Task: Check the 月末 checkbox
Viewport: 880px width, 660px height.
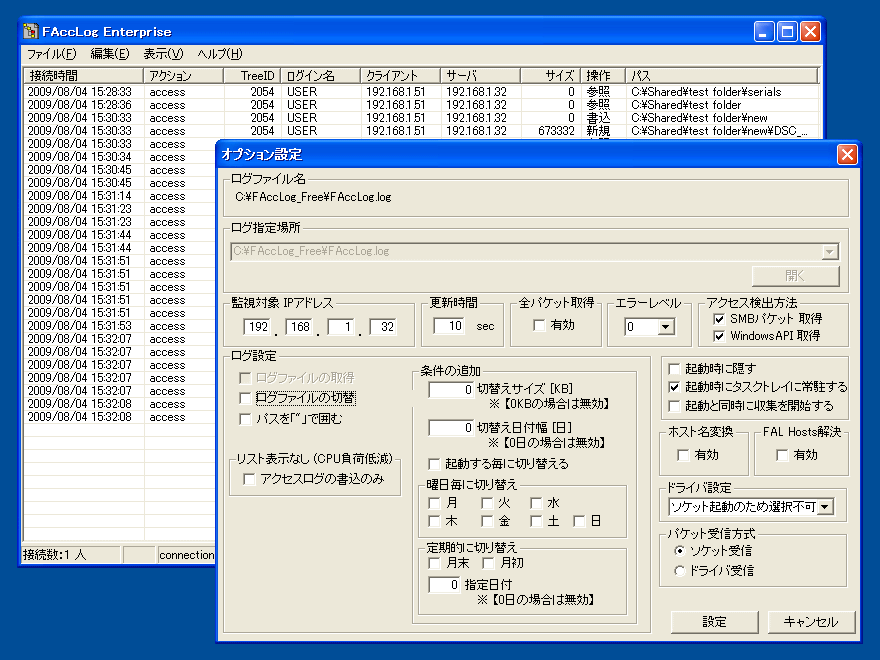Action: pyautogui.click(x=434, y=563)
